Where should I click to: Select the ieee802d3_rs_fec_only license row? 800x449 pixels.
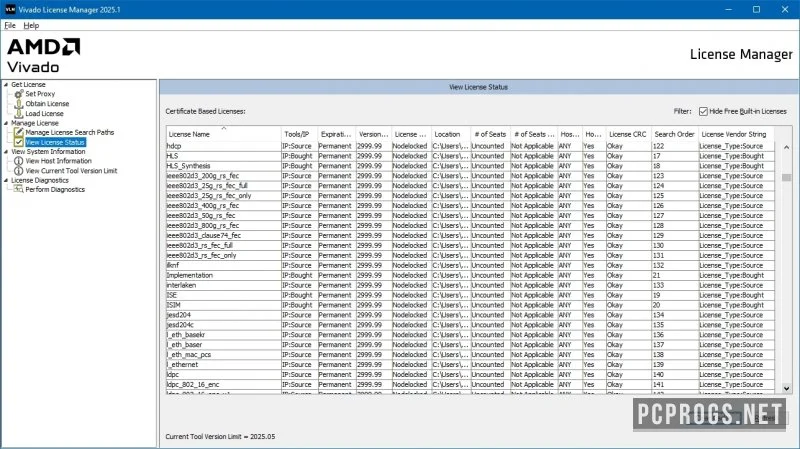(x=470, y=255)
